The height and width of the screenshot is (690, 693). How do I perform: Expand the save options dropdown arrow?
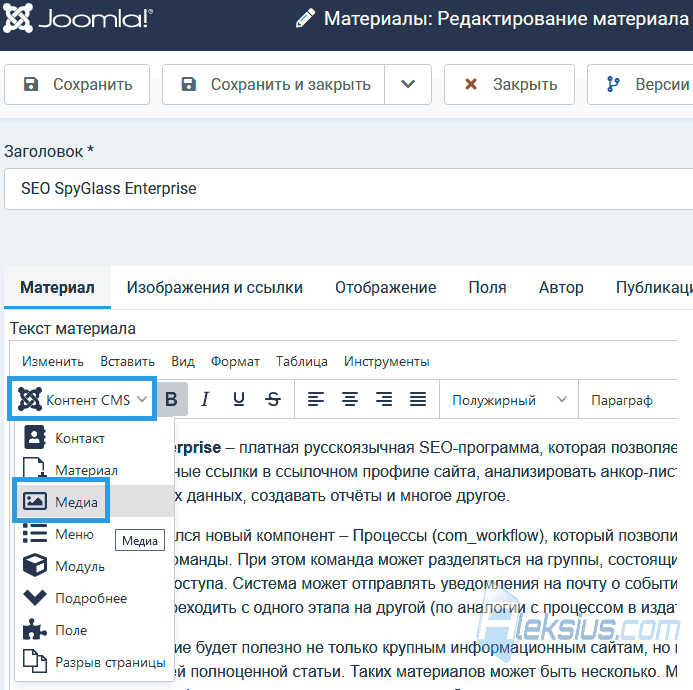[408, 84]
